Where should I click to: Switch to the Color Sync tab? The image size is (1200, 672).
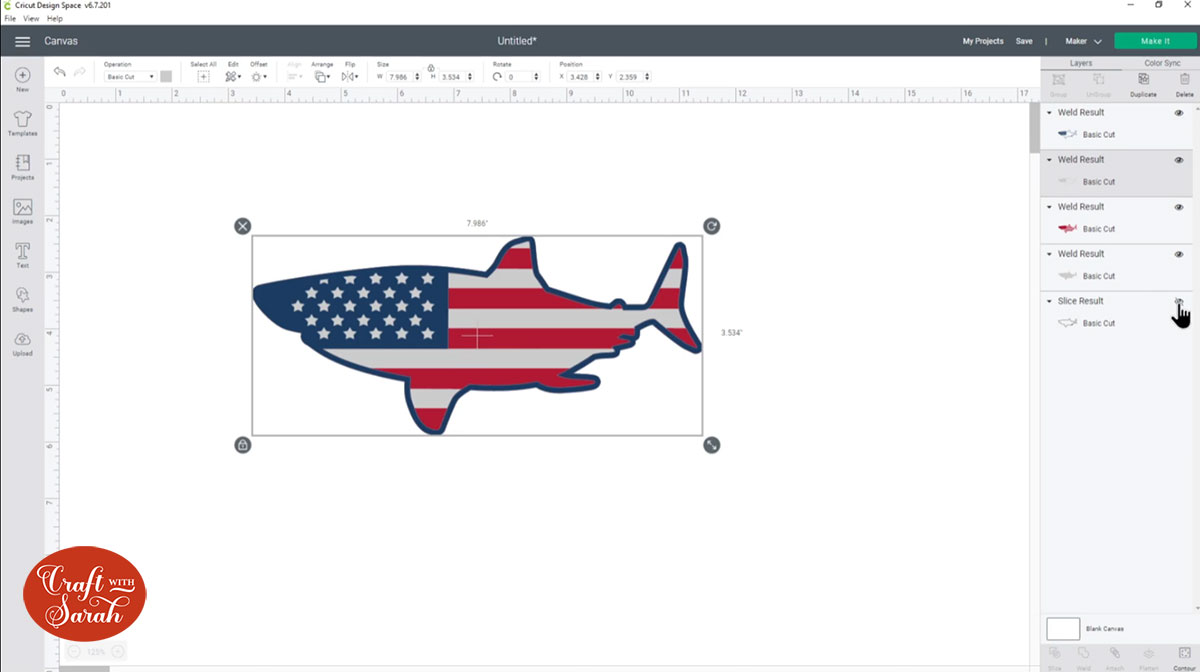[x=1162, y=63]
